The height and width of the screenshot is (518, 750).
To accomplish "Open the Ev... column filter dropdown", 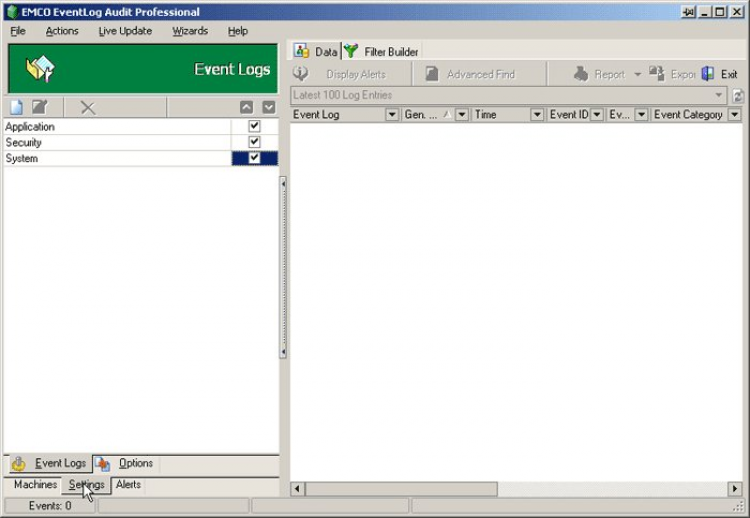I will point(641,115).
